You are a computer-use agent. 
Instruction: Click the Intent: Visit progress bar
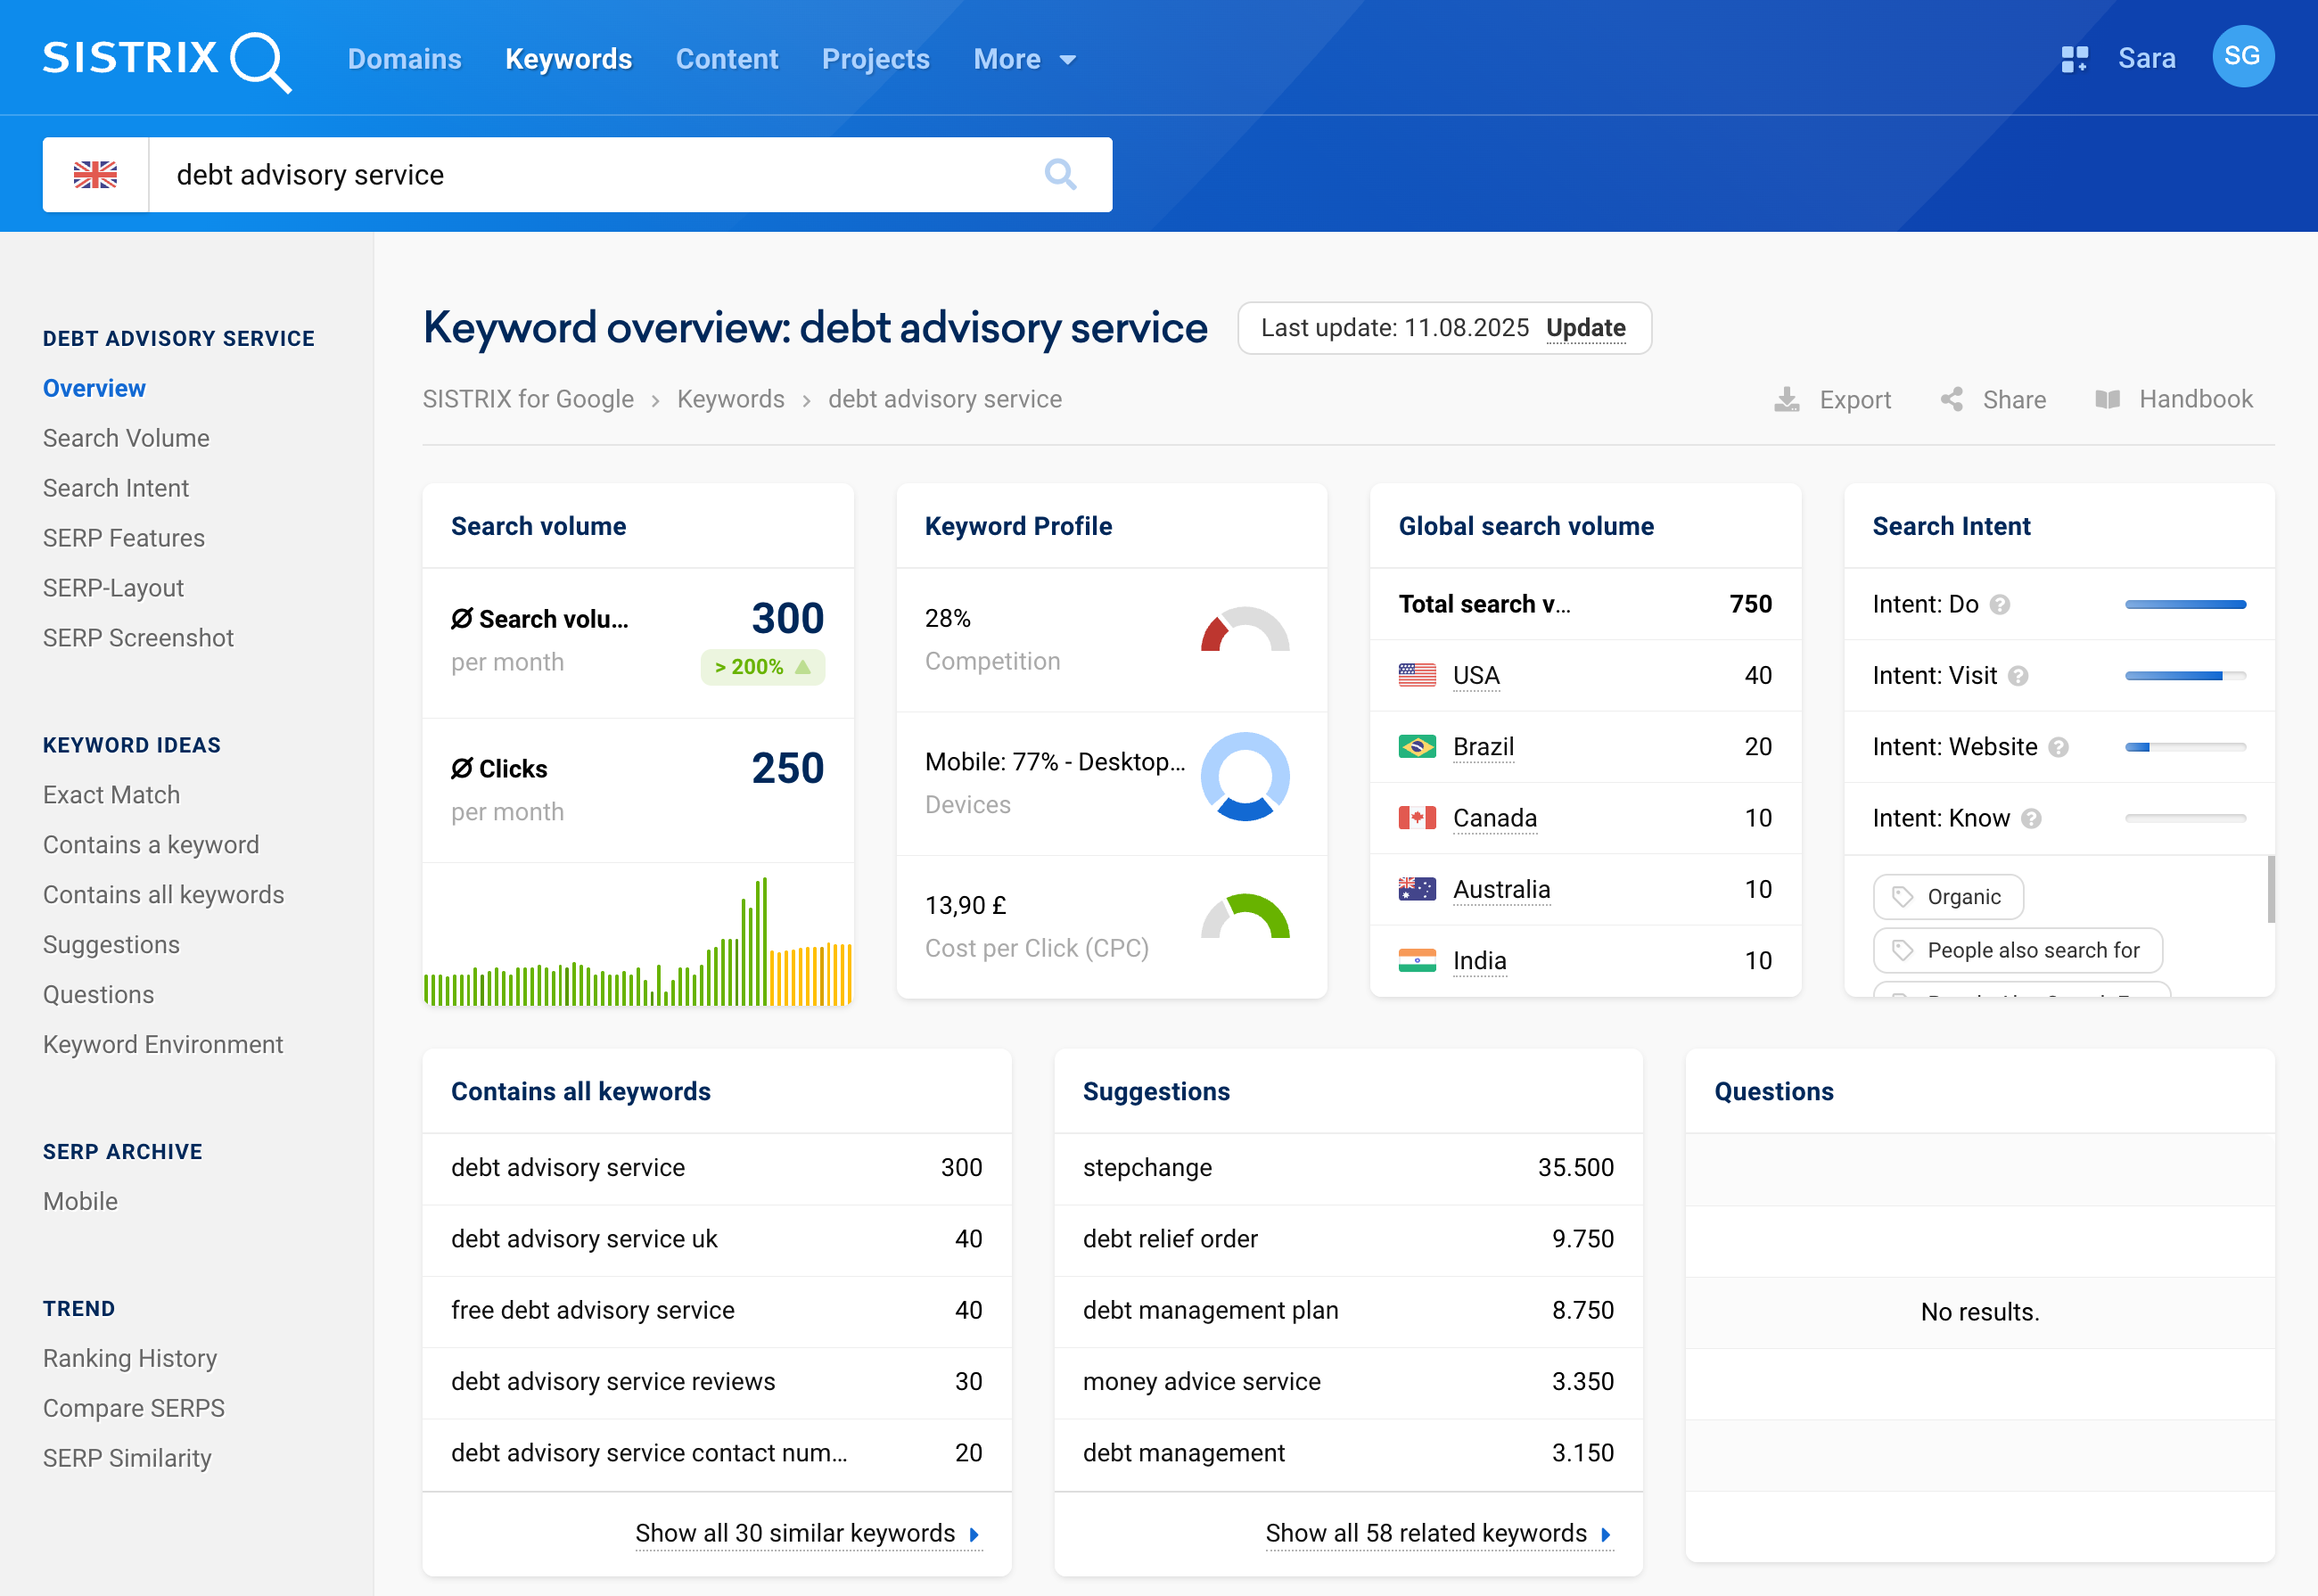(x=2185, y=675)
